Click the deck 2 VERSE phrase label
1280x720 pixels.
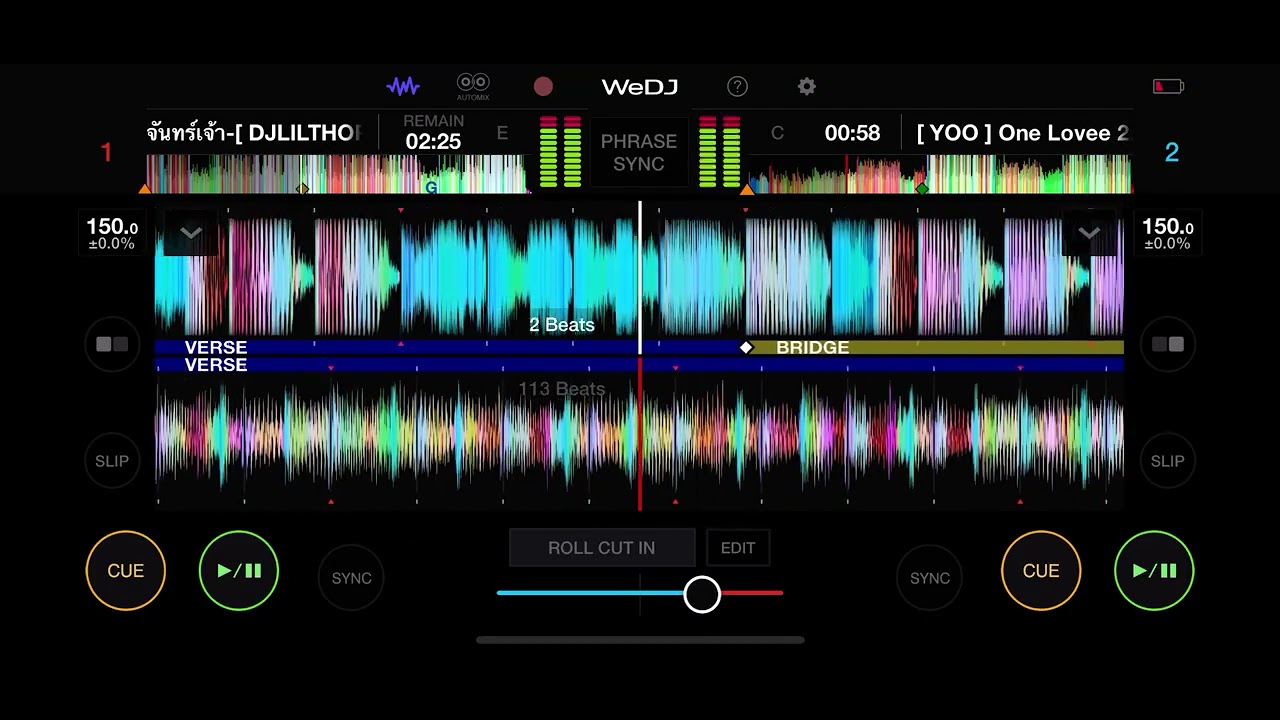pyautogui.click(x=216, y=365)
